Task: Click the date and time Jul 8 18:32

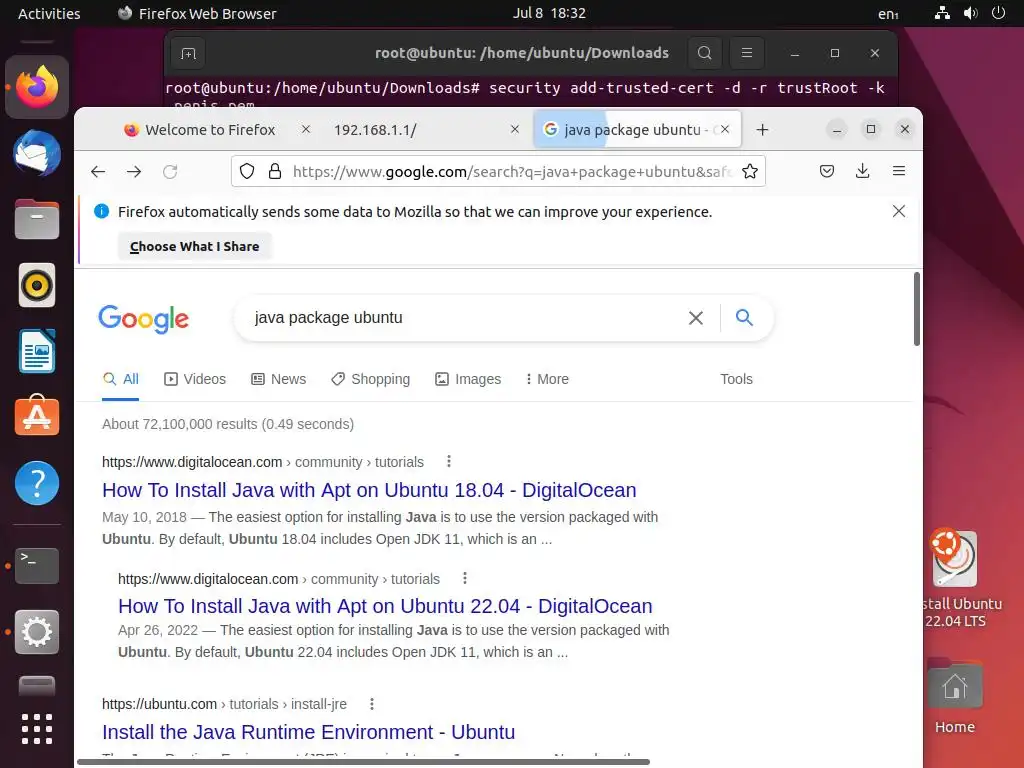Action: (x=549, y=13)
